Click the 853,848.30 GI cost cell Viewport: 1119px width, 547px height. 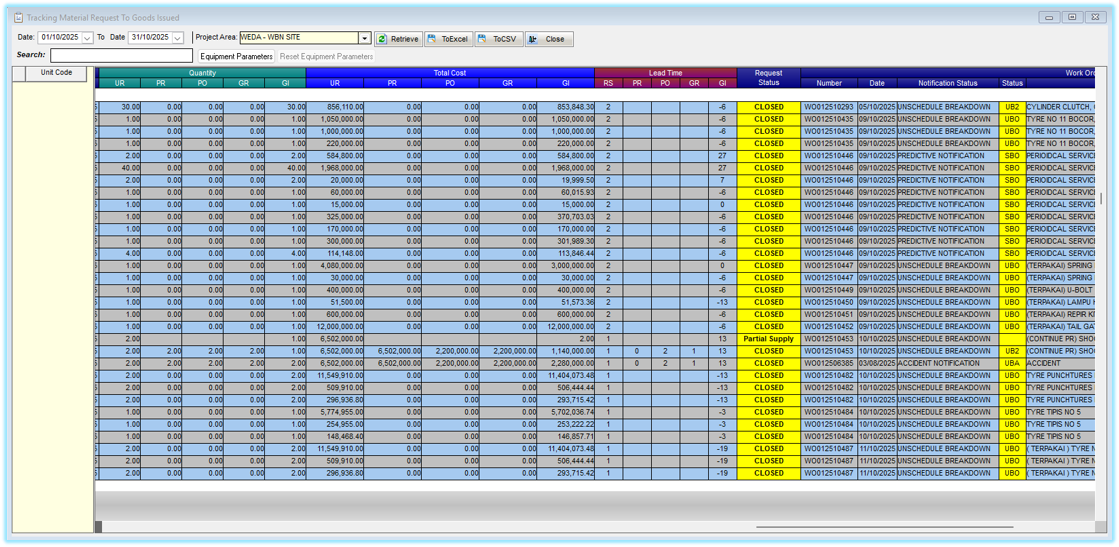(x=566, y=106)
